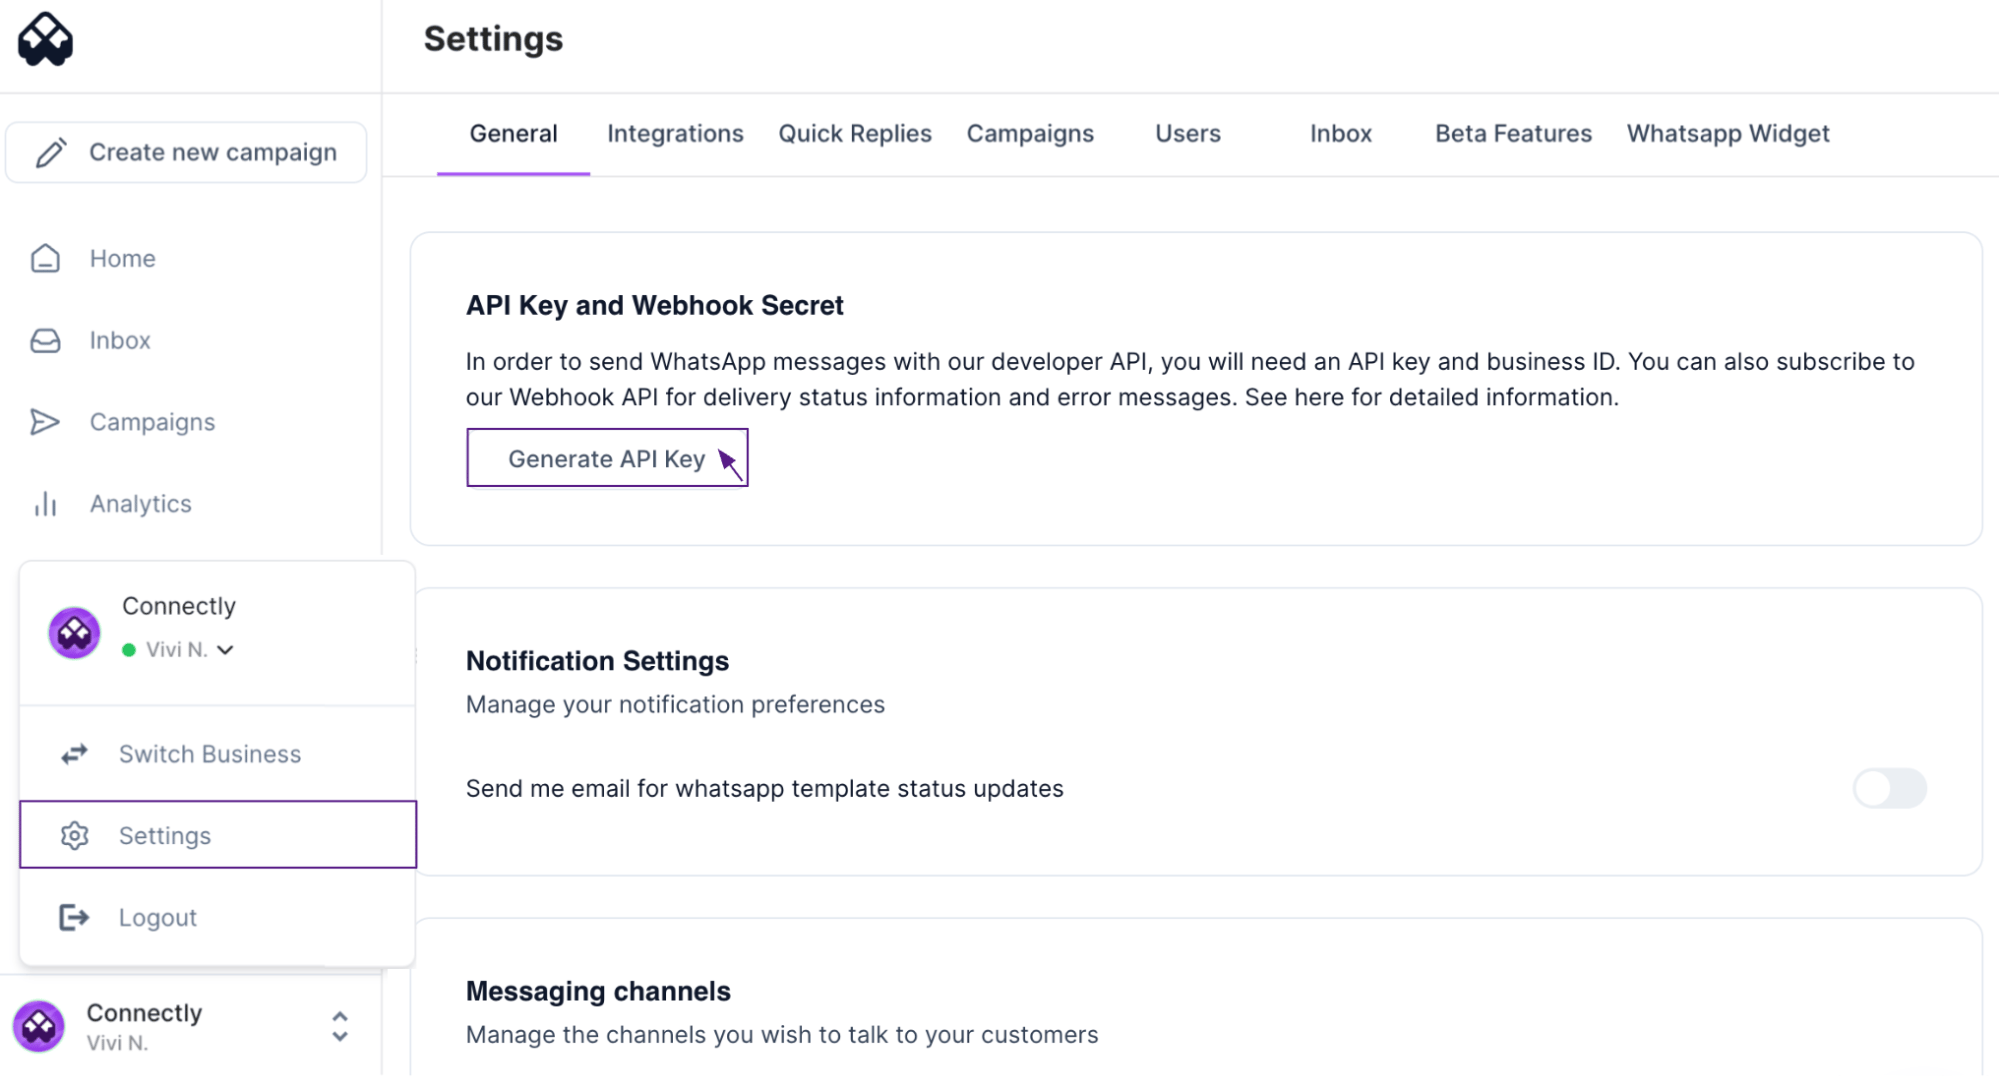Click the Analytics bar chart icon
The width and height of the screenshot is (1999, 1083).
coord(45,504)
